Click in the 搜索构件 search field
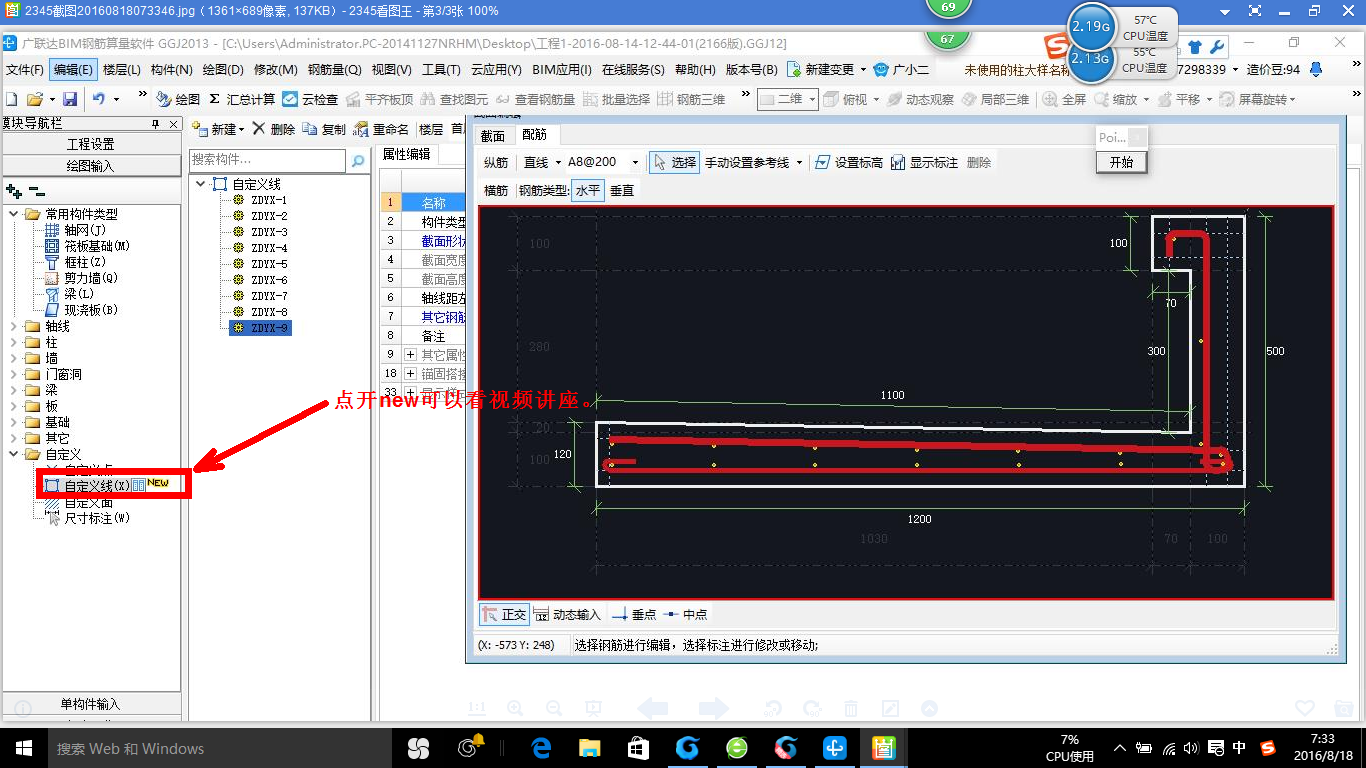This screenshot has height=768, width=1366. [267, 160]
